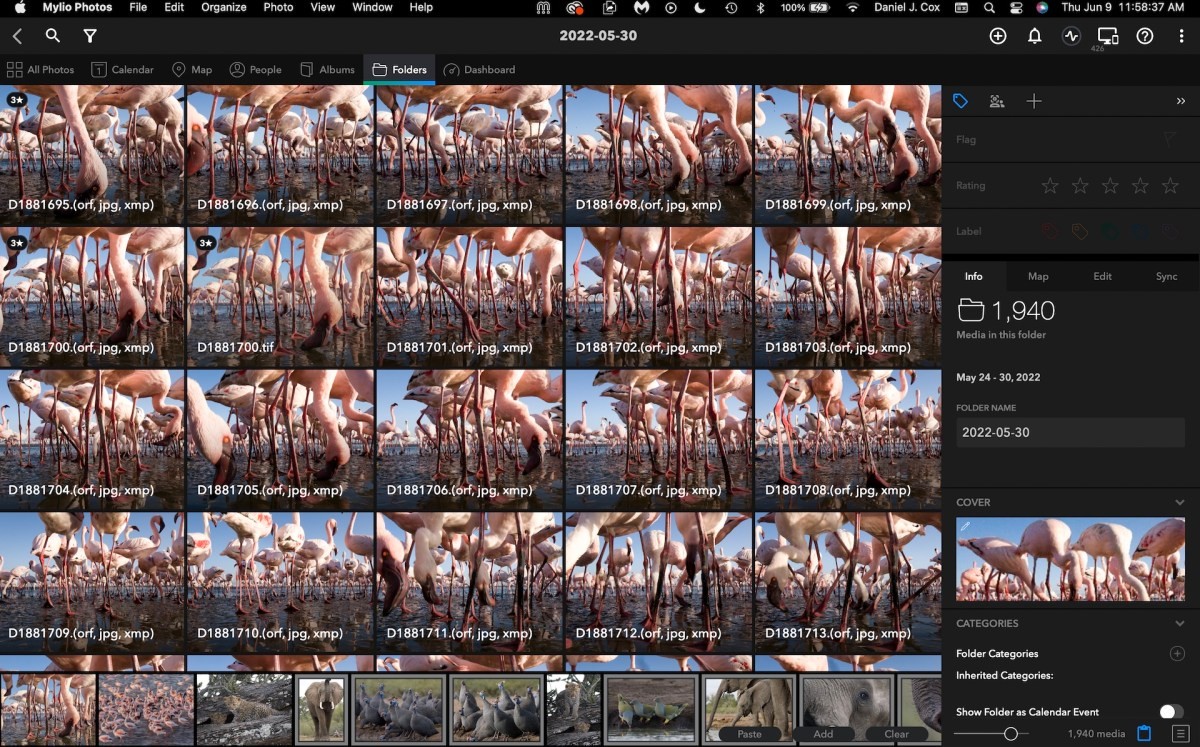Select the Map tab in side panel
The image size is (1200, 747).
pyautogui.click(x=1038, y=276)
